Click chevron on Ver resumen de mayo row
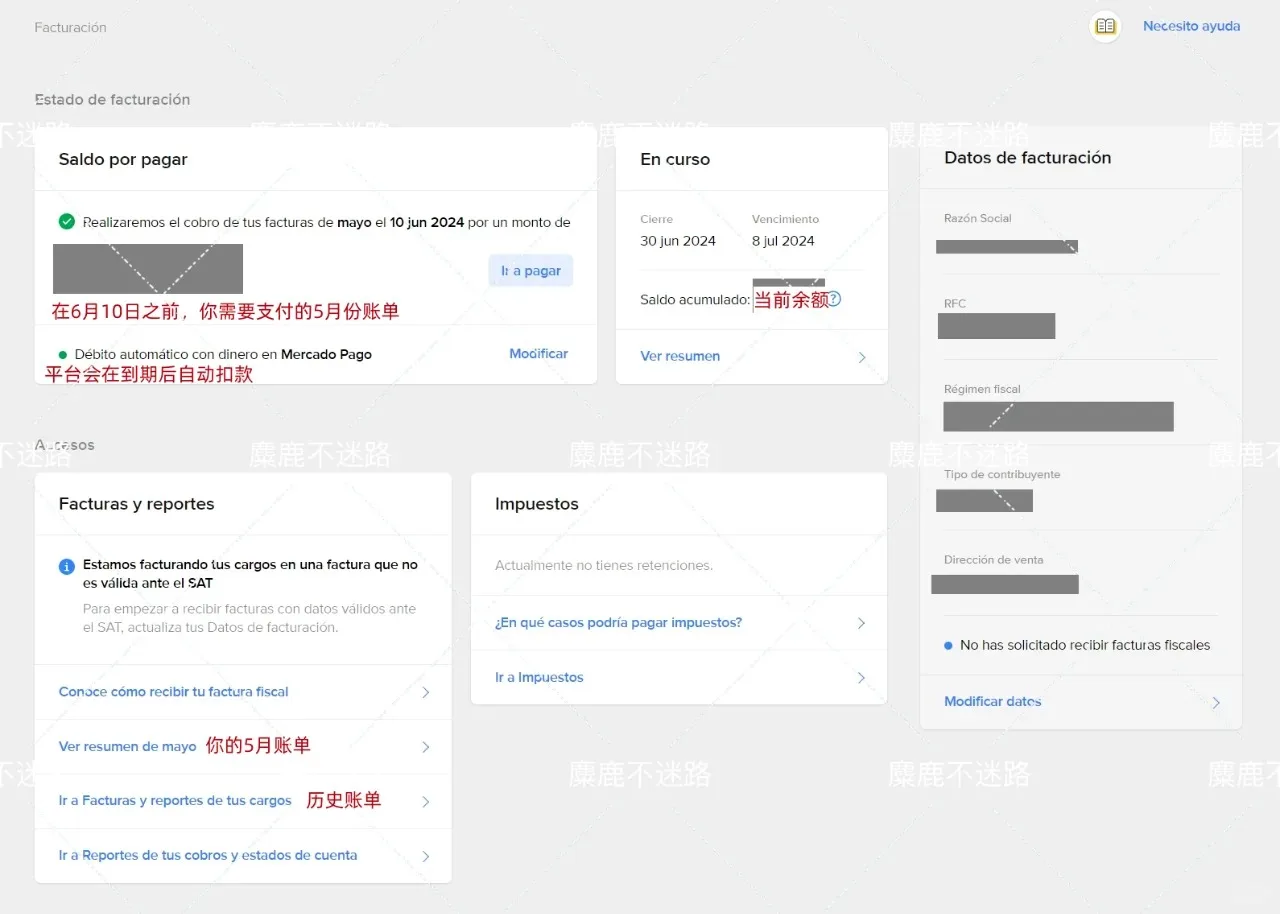 pyautogui.click(x=426, y=747)
